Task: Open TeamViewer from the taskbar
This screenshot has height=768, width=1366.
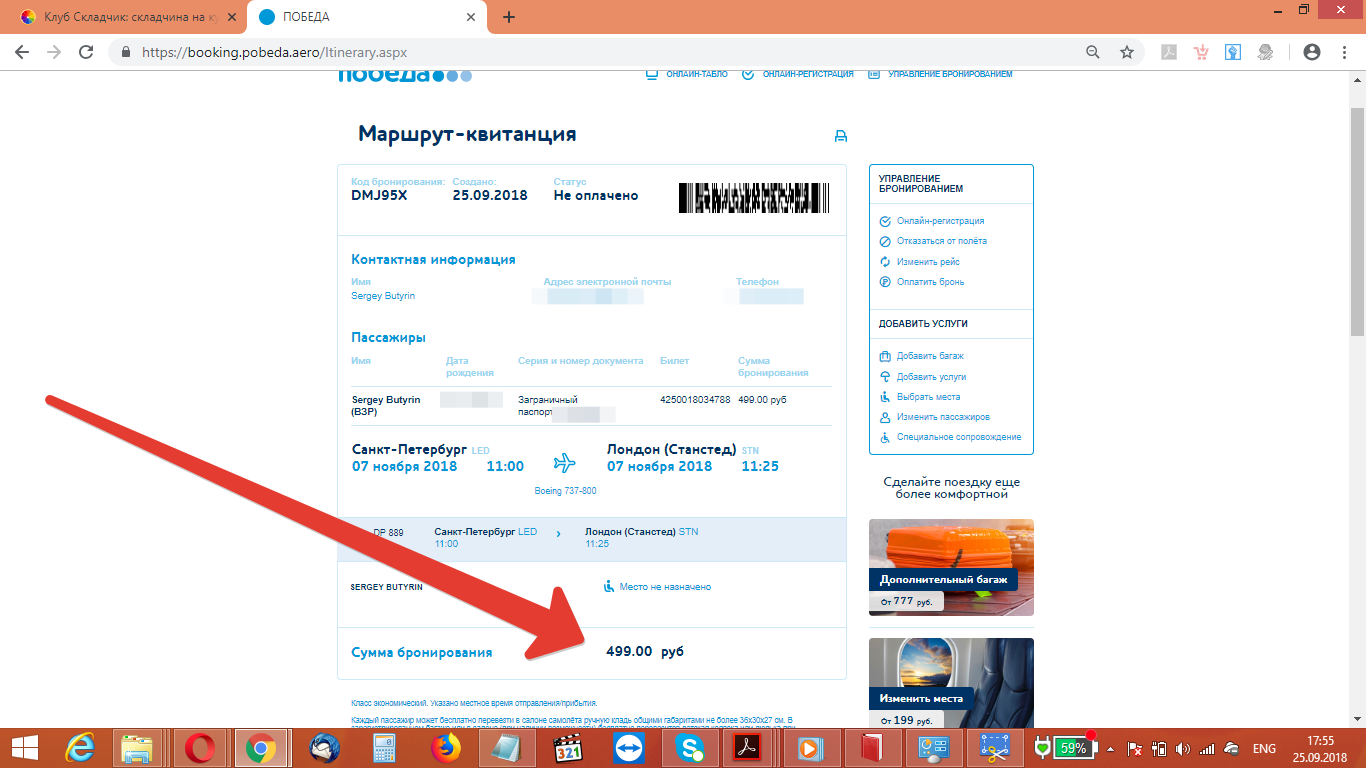Action: (630, 748)
